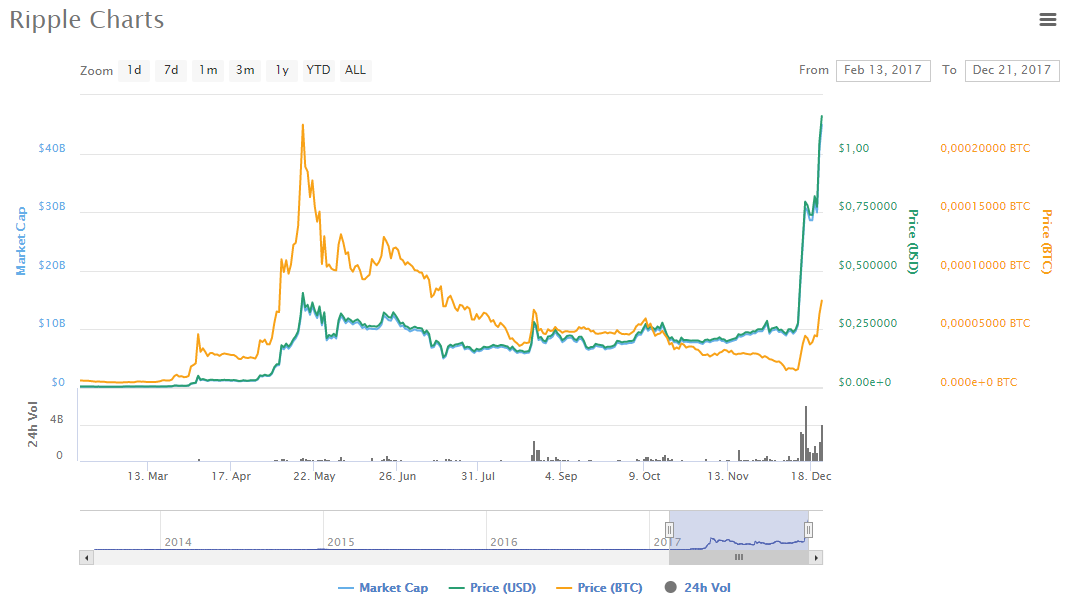Click the navigator left range handle
This screenshot has height=602, width=1073.
(x=669, y=529)
